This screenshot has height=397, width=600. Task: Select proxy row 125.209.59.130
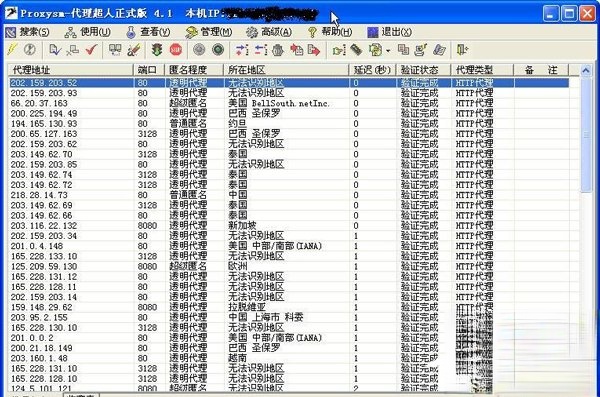tap(289, 266)
